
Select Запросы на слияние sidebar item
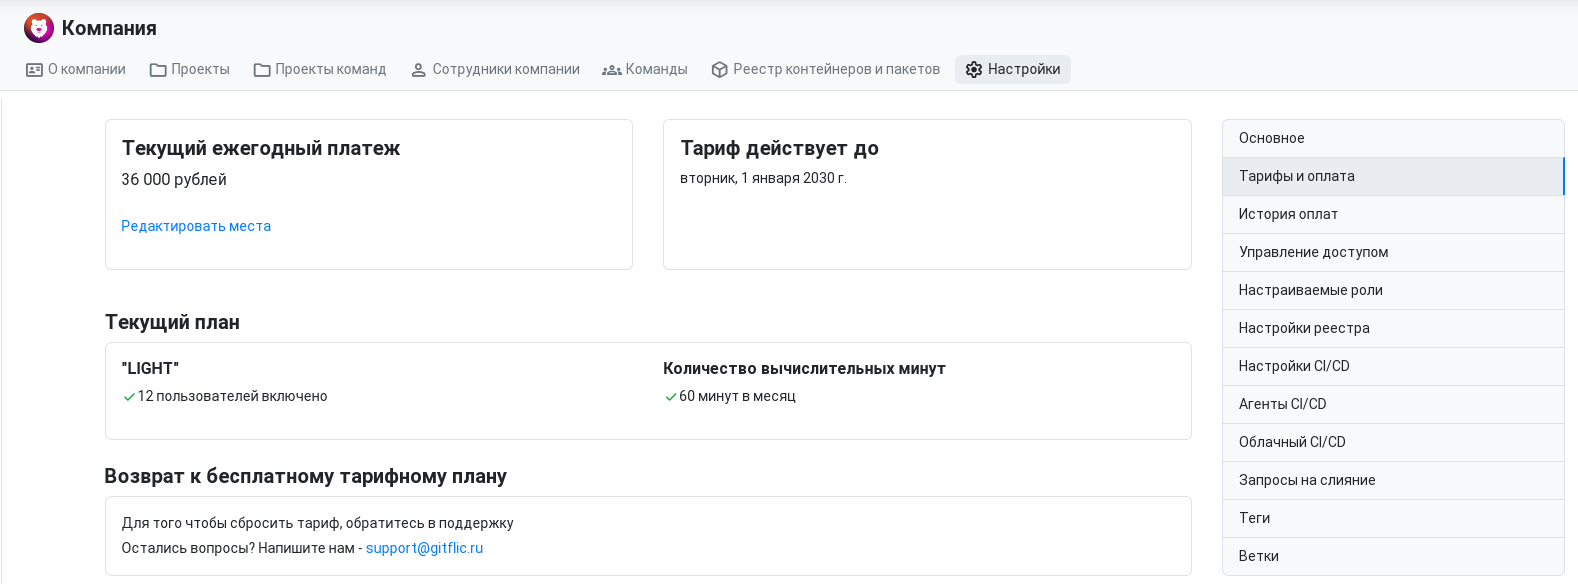point(1393,480)
